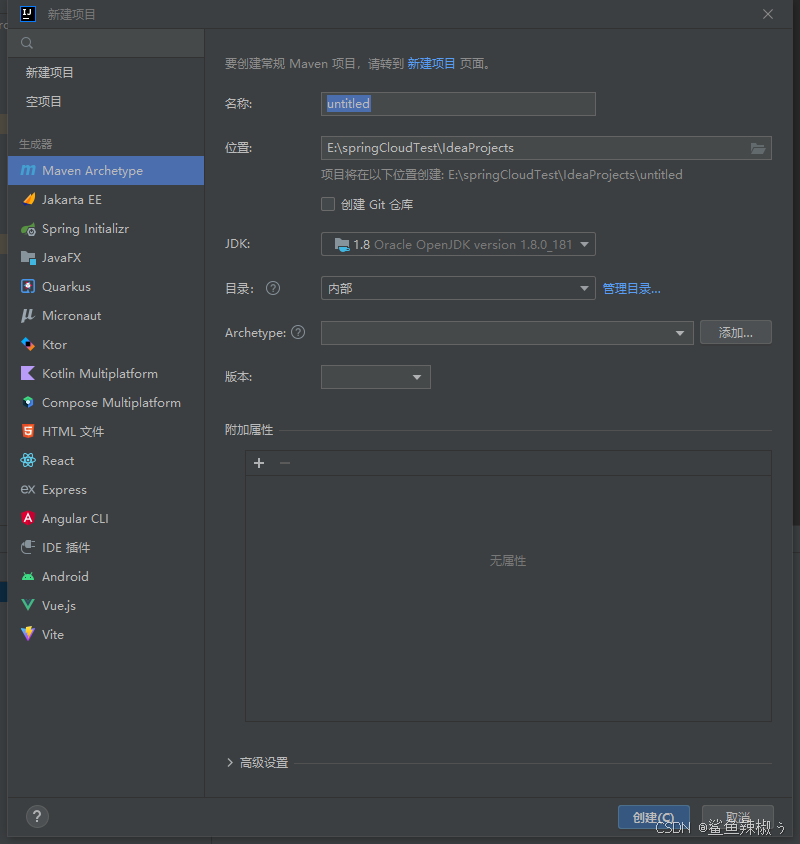Screen dimensions: 800x844
Task: Choose the Jakarta EE generator icon
Action: pyautogui.click(x=28, y=200)
